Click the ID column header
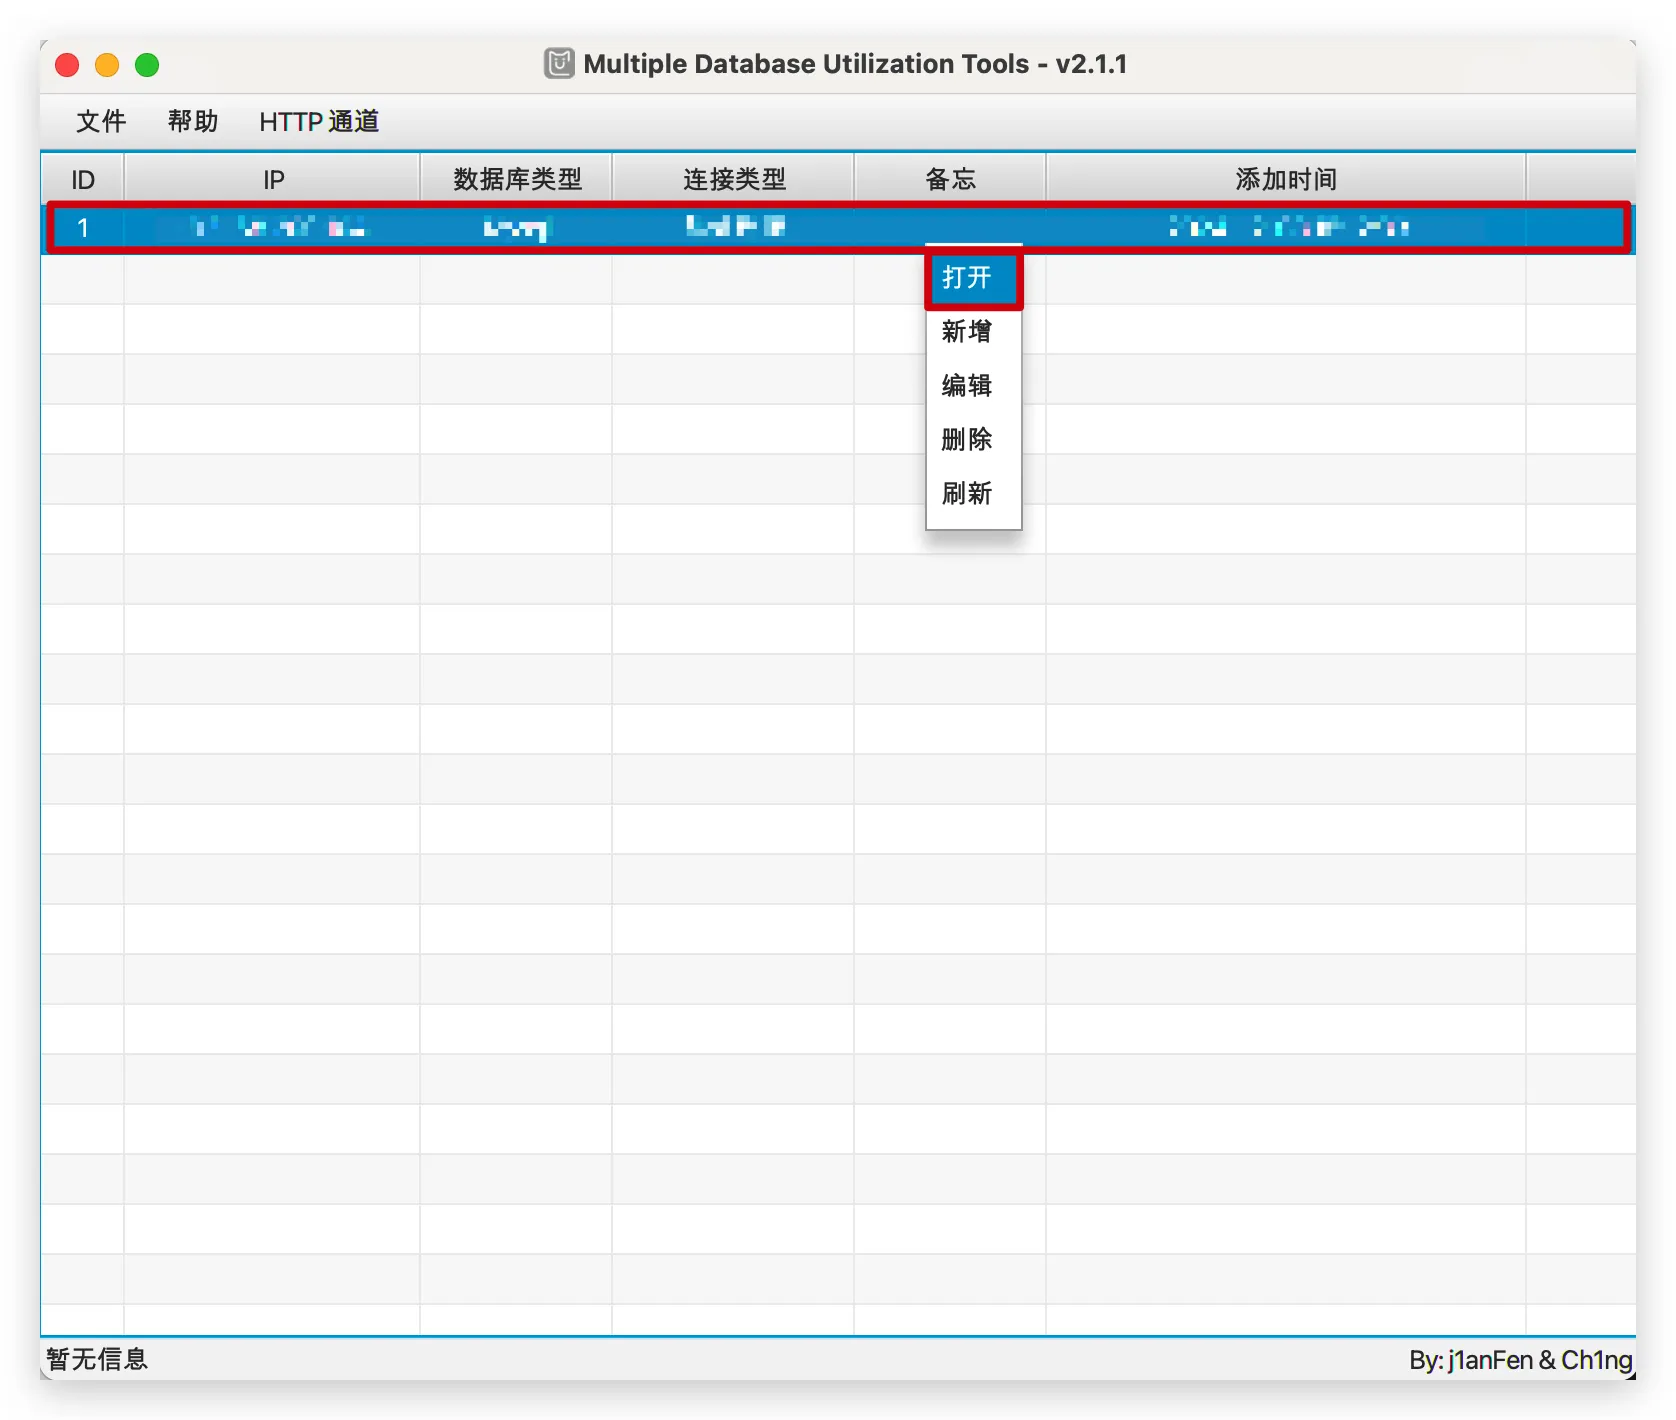This screenshot has width=1676, height=1420. tap(83, 180)
